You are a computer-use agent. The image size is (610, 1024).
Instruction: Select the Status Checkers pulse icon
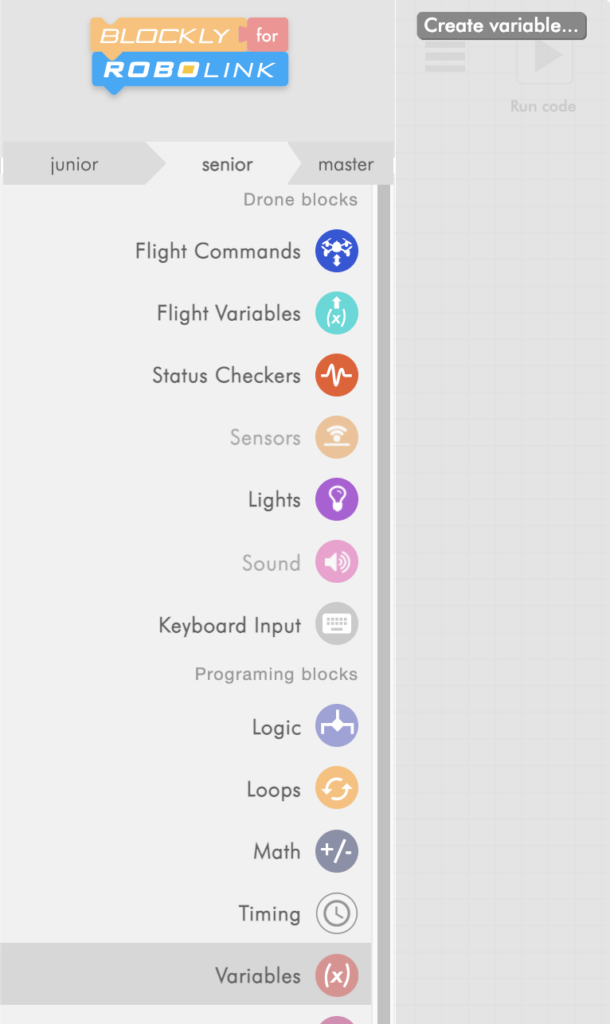point(337,376)
